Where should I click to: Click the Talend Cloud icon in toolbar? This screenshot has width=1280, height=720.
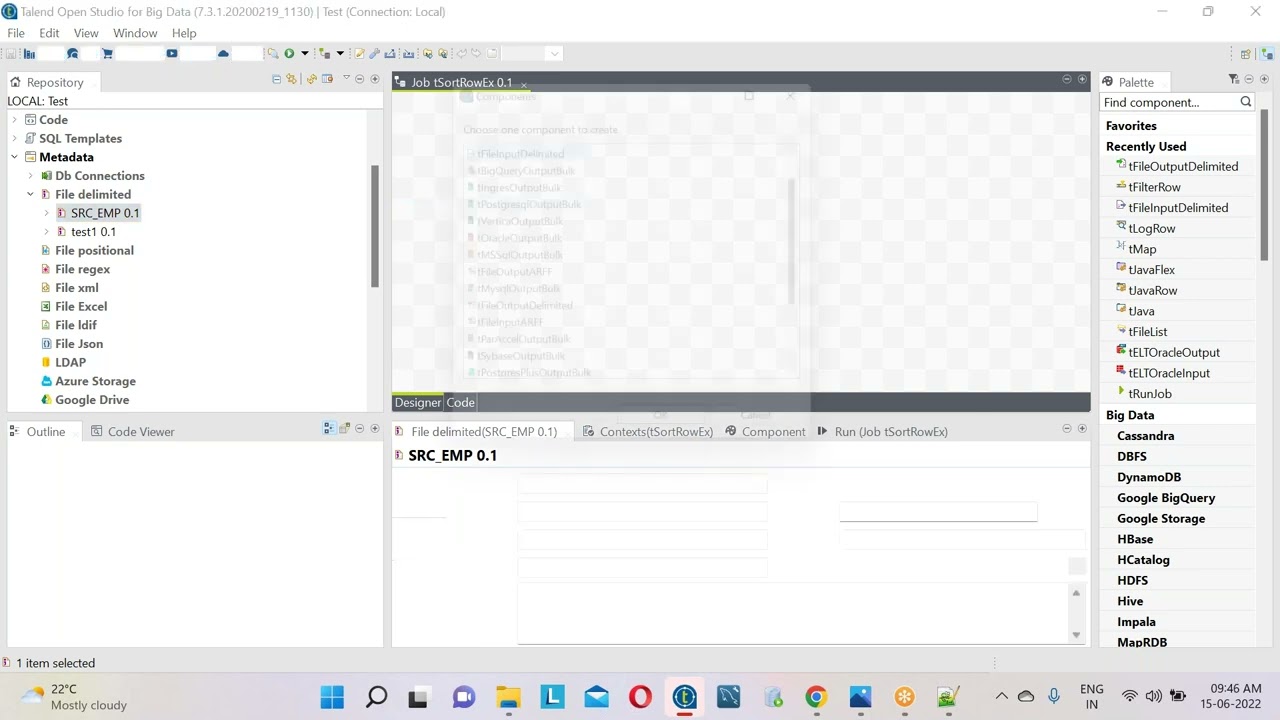tap(223, 53)
